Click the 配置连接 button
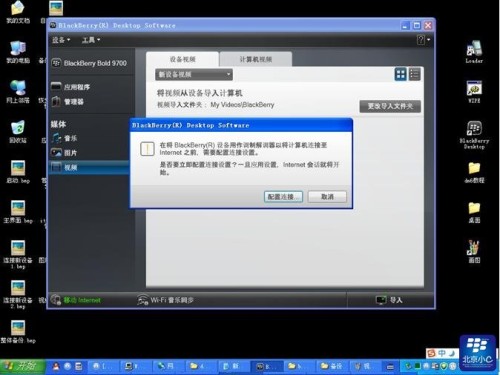 coord(283,197)
